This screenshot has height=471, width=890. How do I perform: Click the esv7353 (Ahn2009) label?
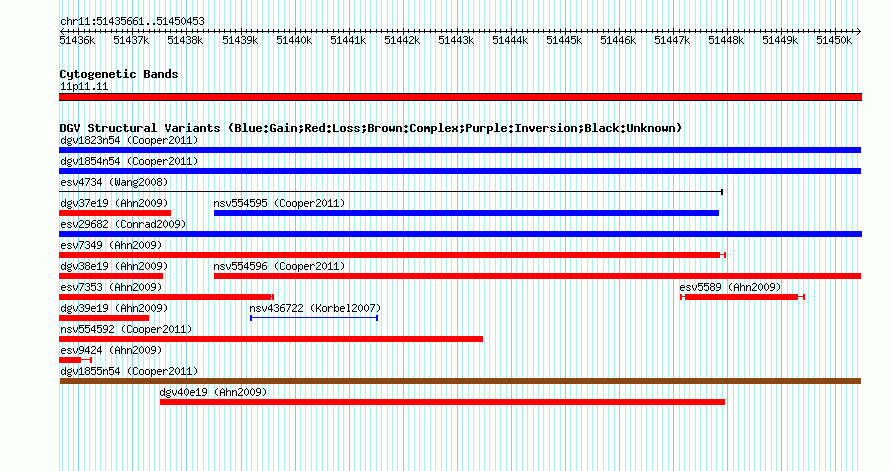click(x=111, y=287)
